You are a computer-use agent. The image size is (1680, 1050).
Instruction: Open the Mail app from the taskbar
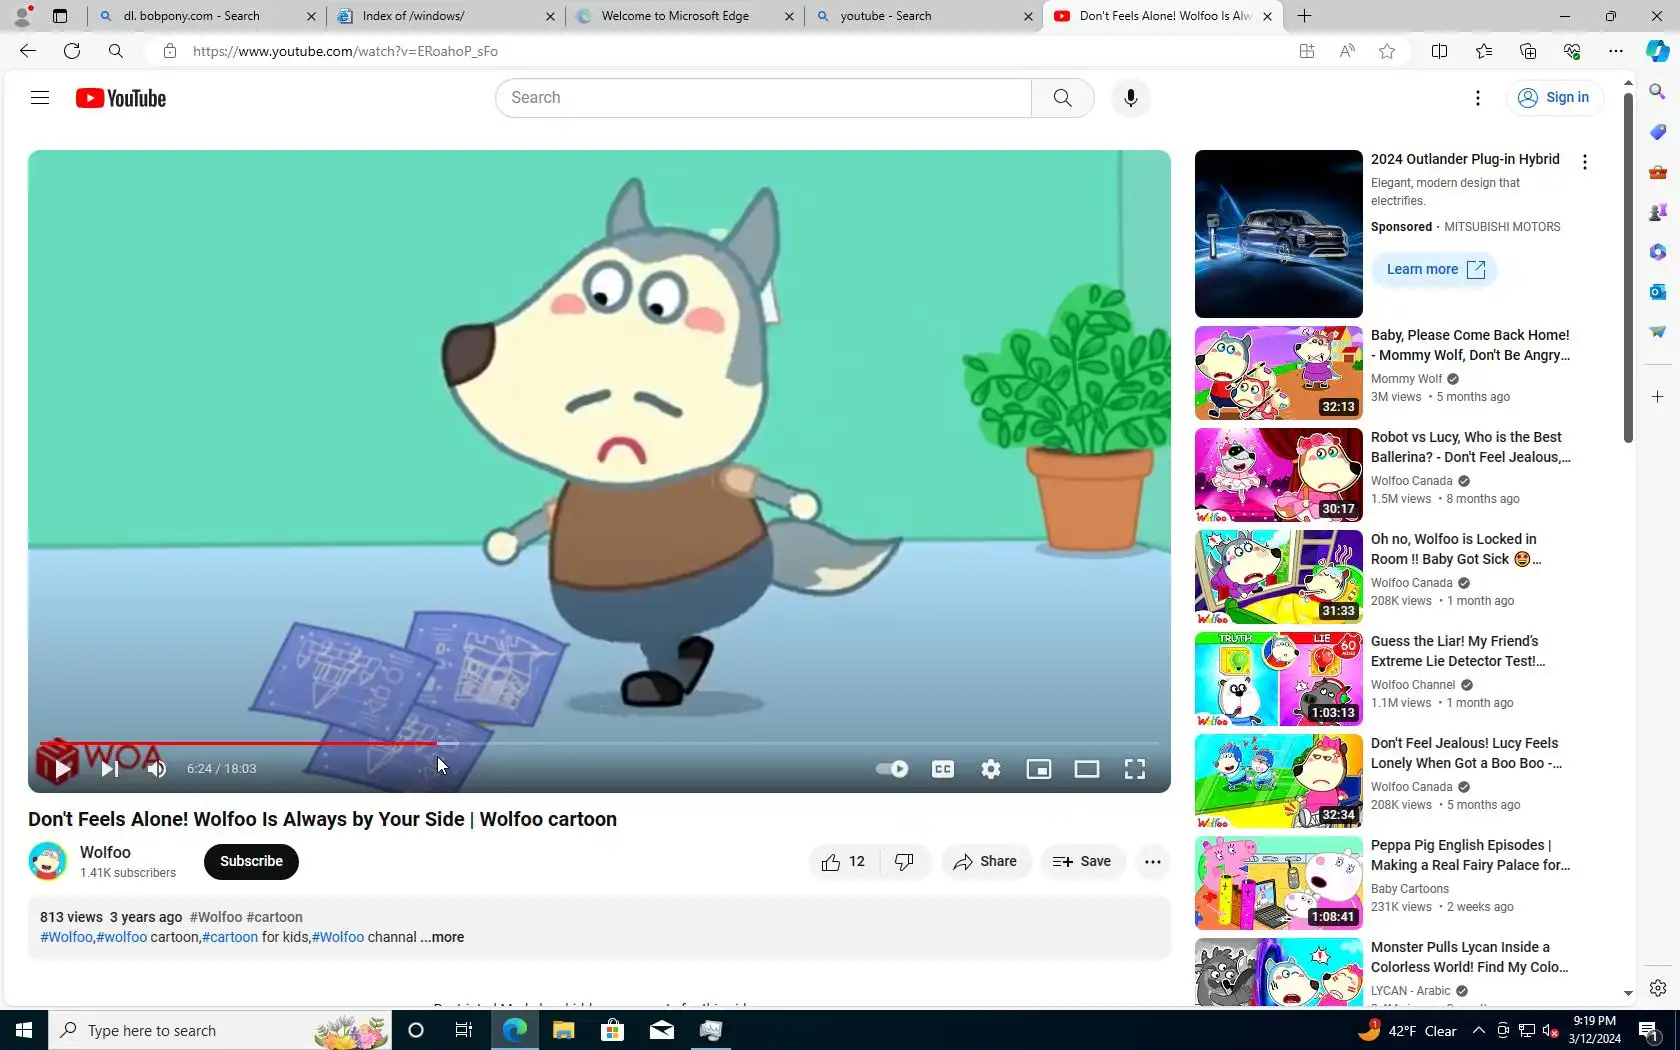(662, 1030)
